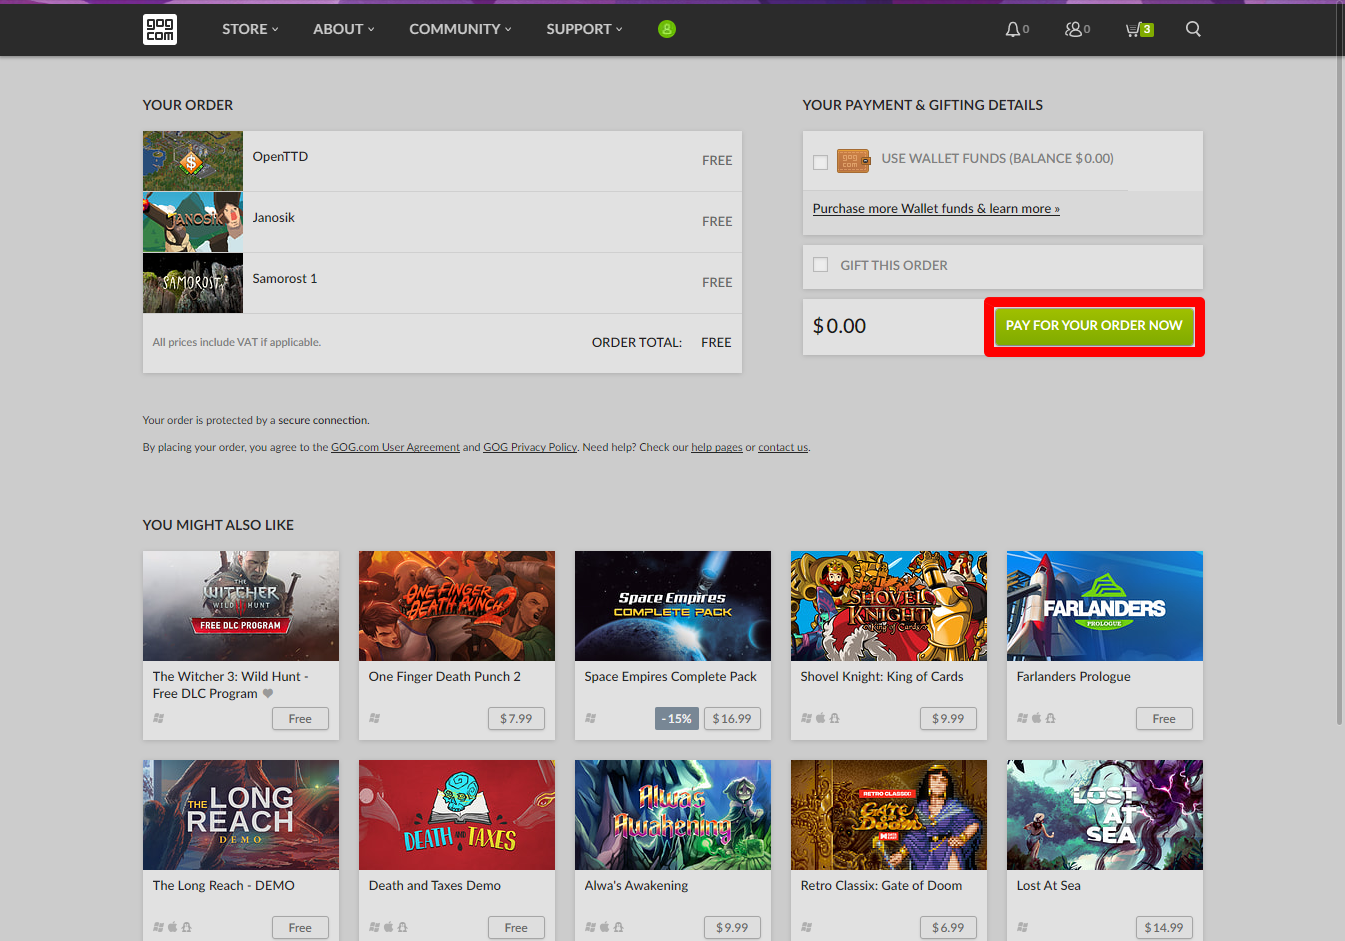Click $6.99 price on Retro Classix Gate of Doom
The image size is (1345, 941).
click(x=948, y=927)
